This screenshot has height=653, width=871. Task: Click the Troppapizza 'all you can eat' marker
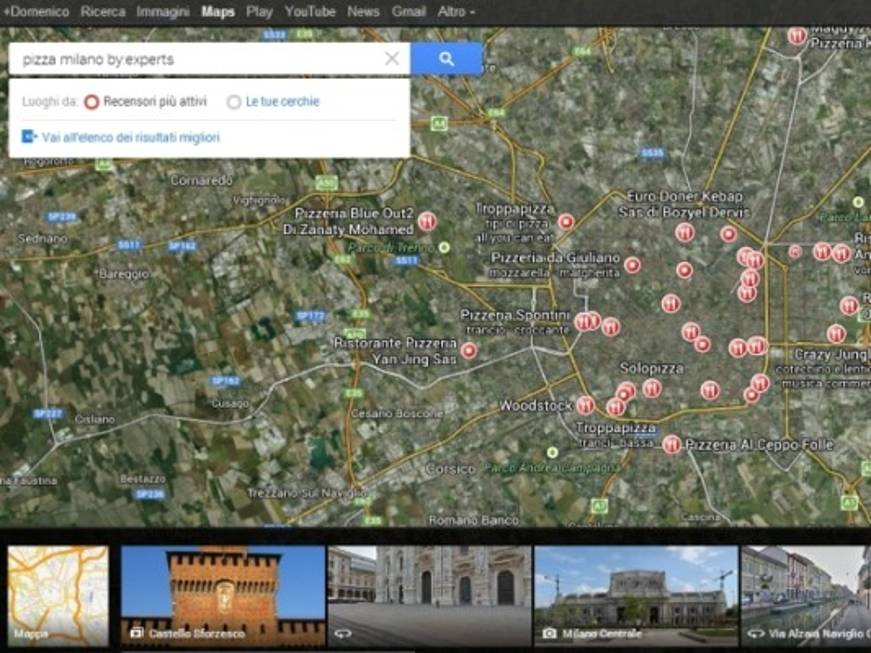tap(566, 222)
